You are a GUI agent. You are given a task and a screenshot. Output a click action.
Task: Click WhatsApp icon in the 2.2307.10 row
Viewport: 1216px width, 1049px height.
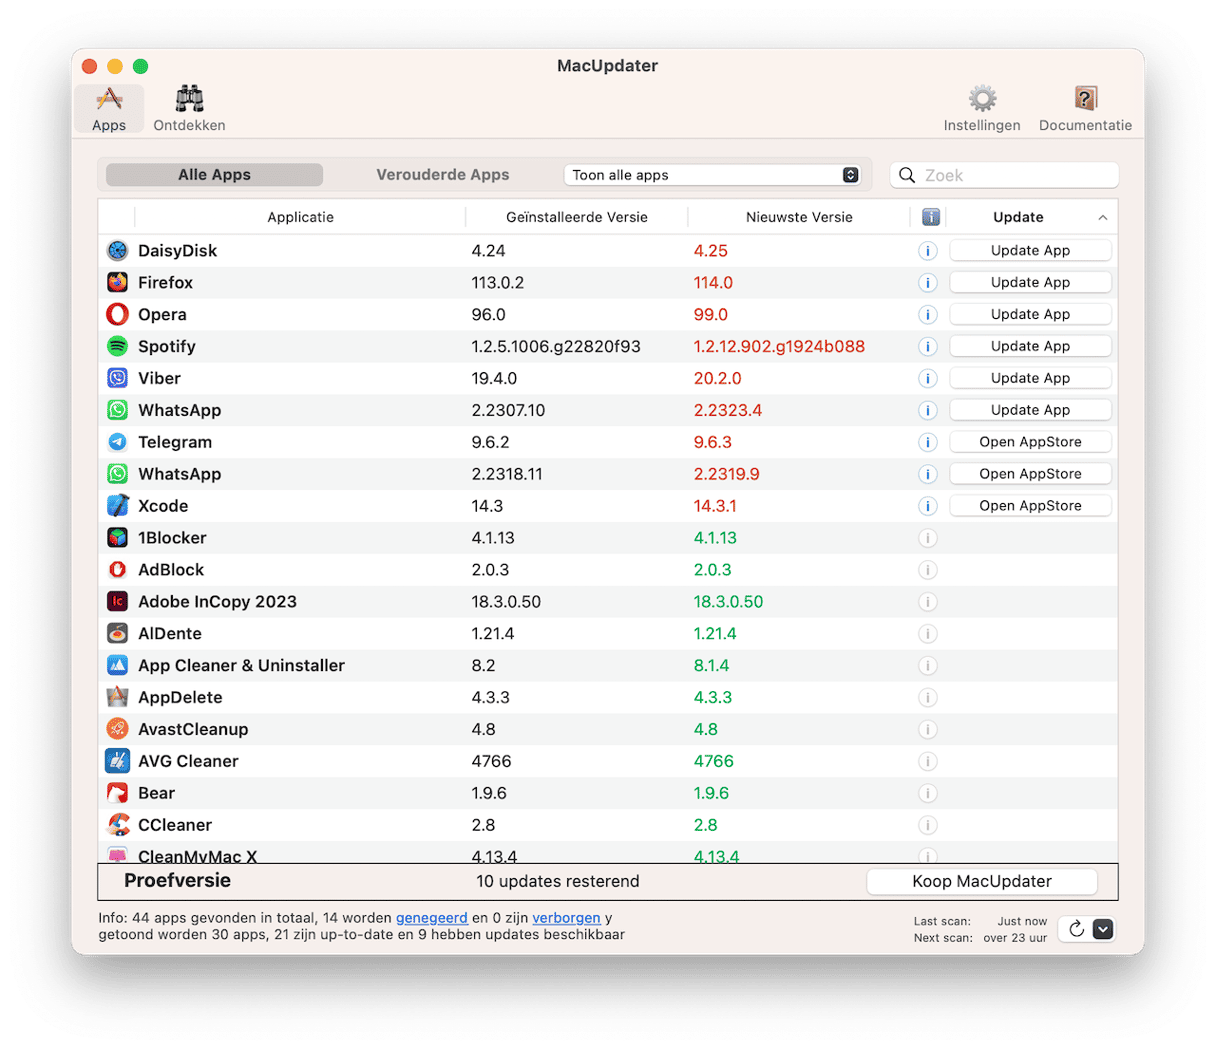(x=117, y=411)
